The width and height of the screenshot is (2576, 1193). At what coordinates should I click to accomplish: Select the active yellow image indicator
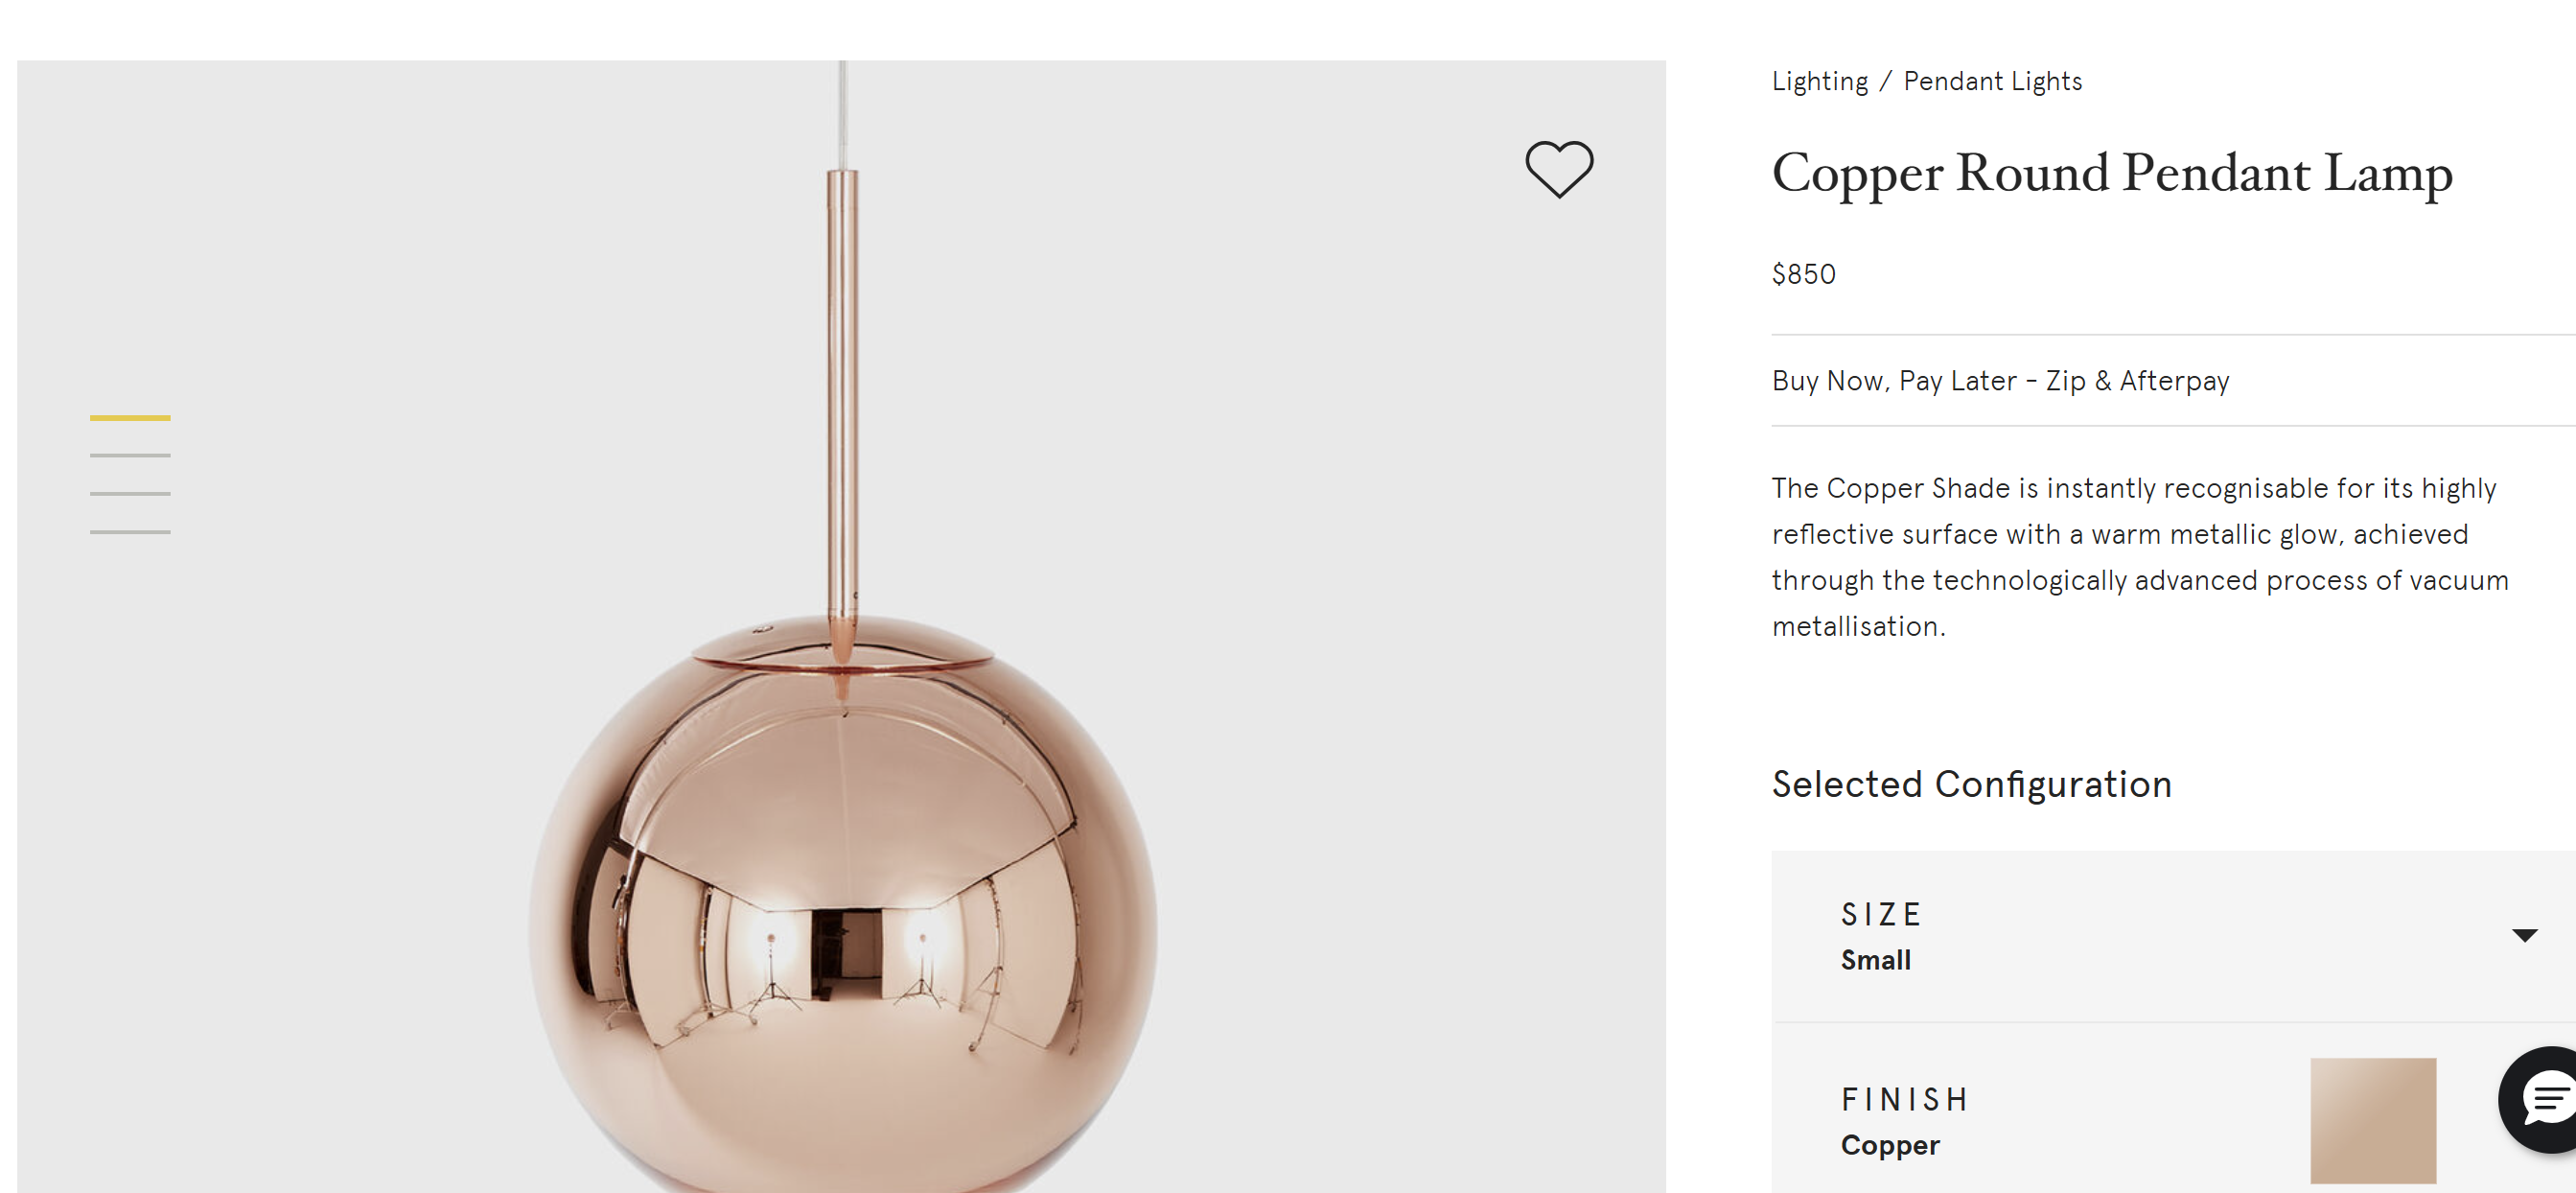coord(129,418)
